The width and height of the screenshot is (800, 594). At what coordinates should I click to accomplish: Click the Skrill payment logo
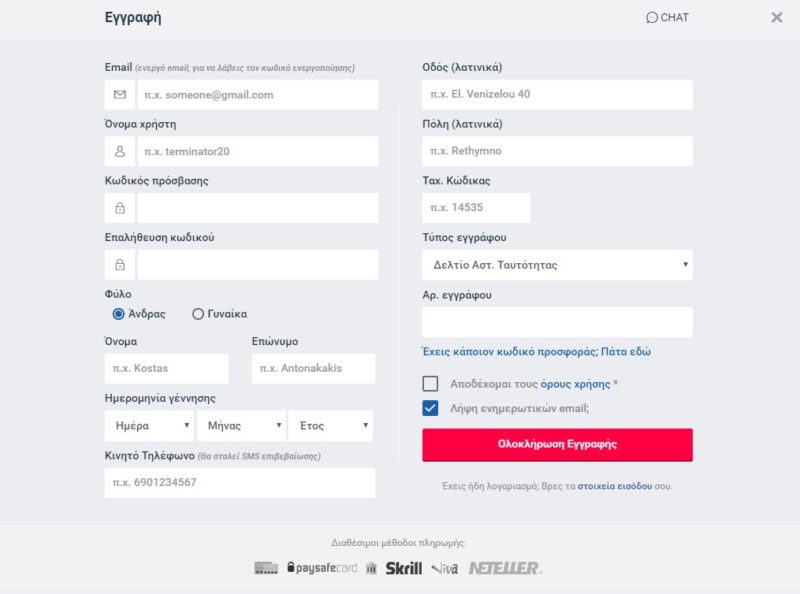[404, 568]
